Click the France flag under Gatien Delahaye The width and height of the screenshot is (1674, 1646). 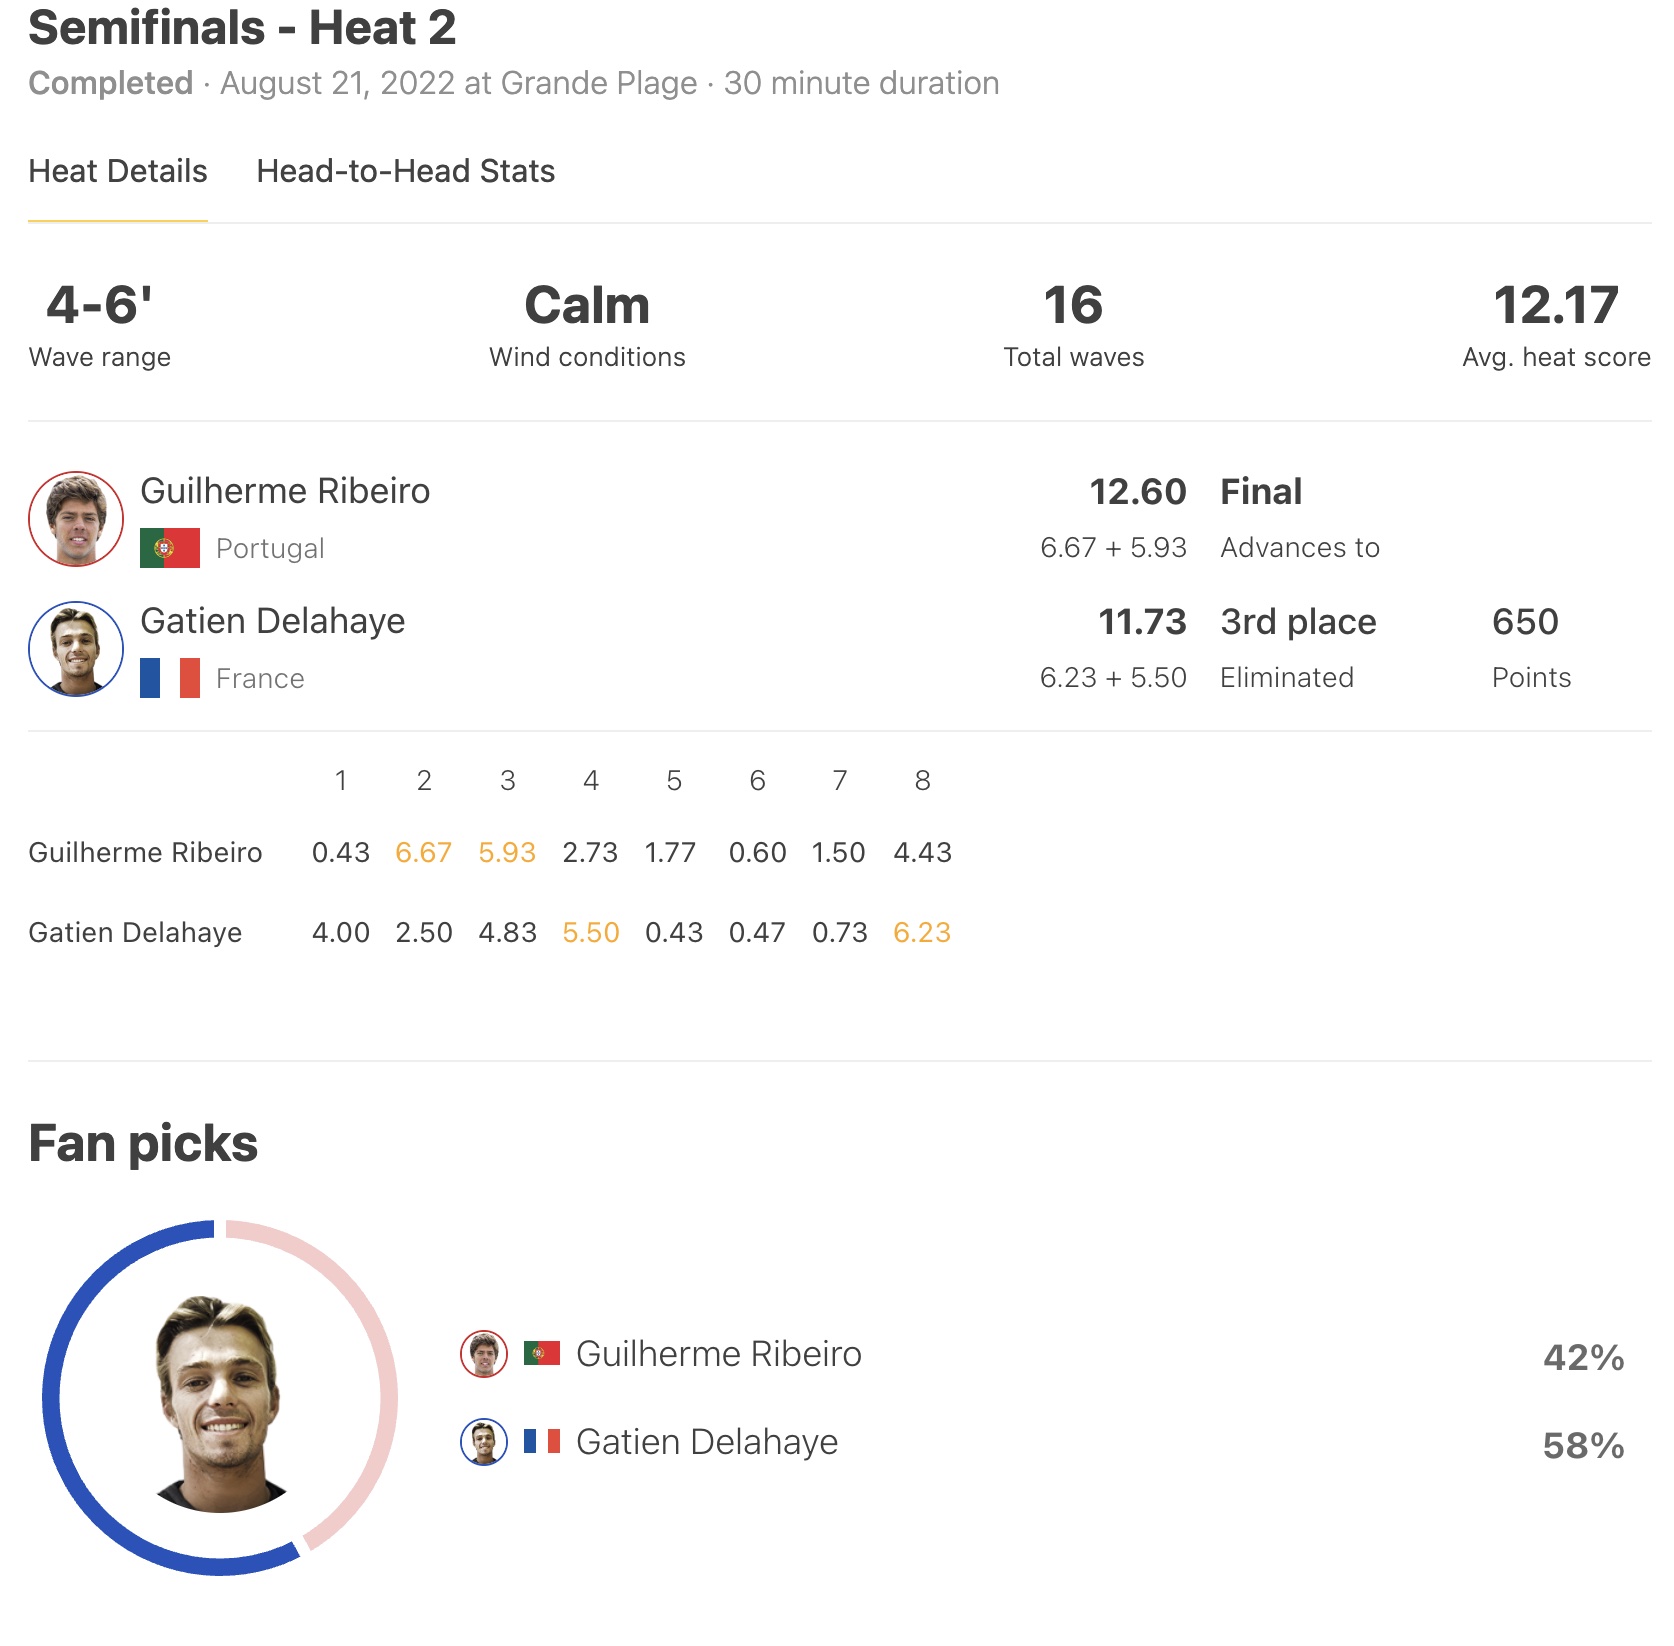tap(170, 678)
